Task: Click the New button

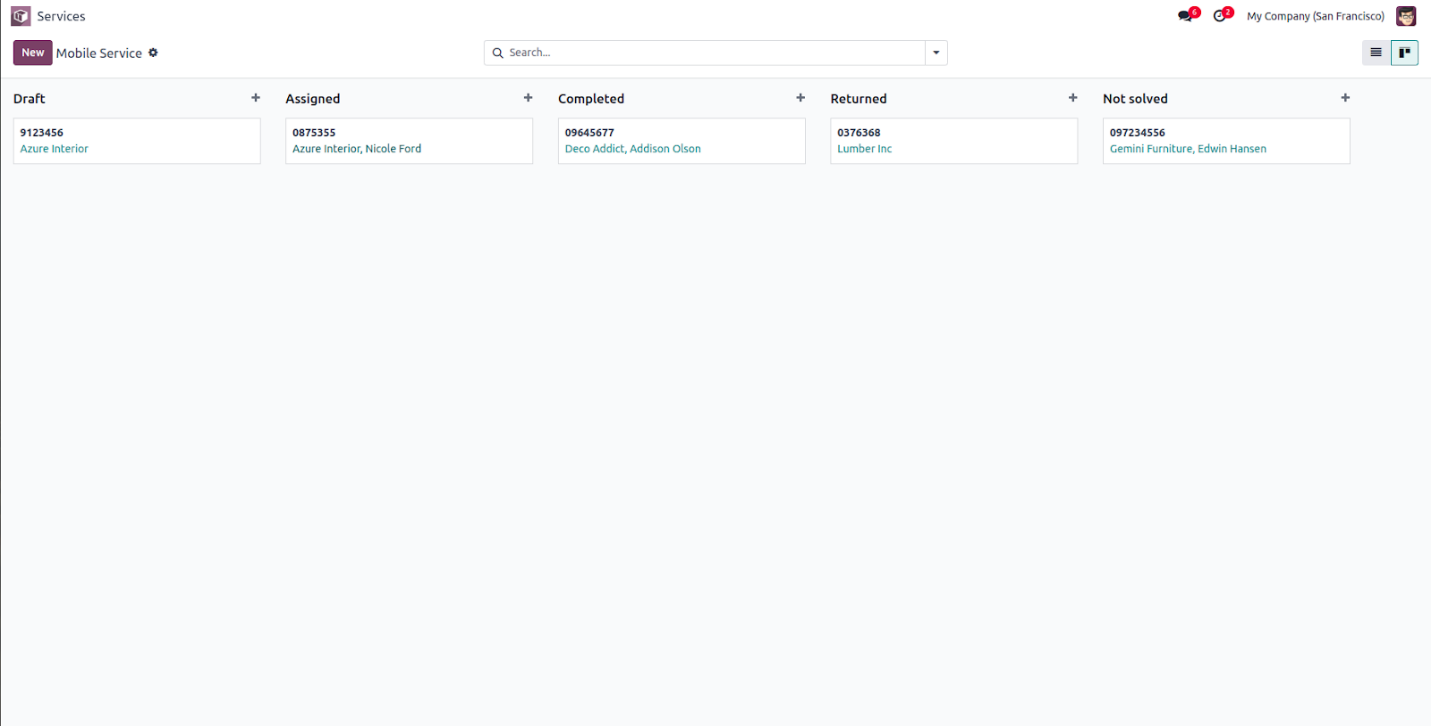Action: 33,53
